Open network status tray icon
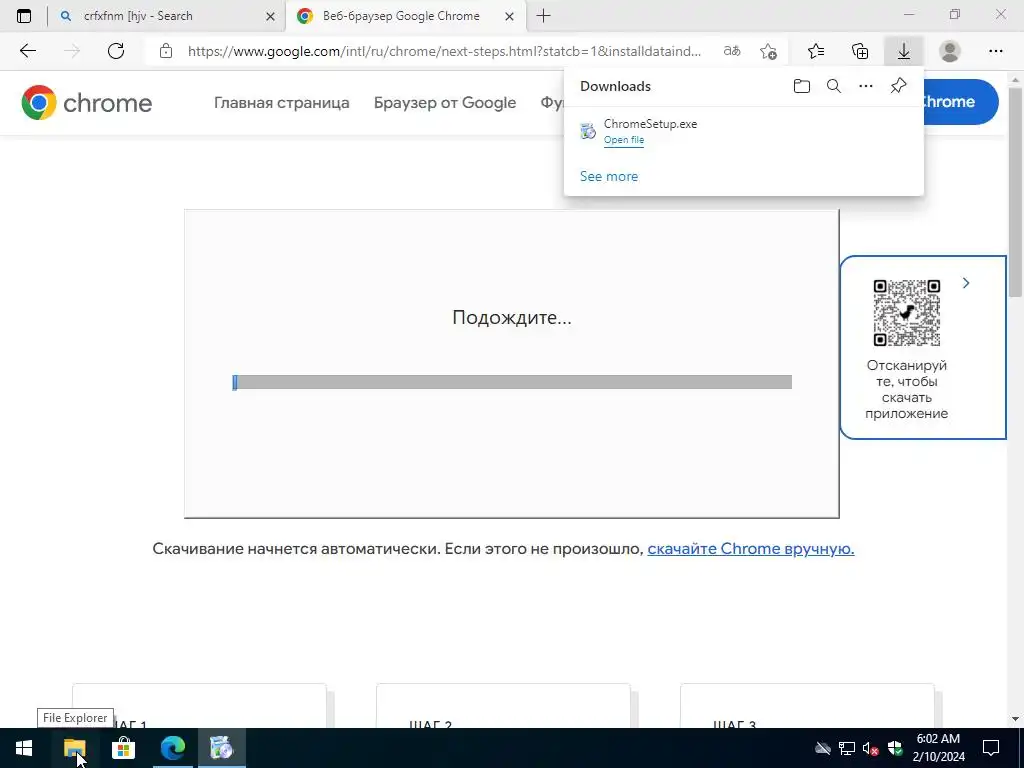 (847, 748)
